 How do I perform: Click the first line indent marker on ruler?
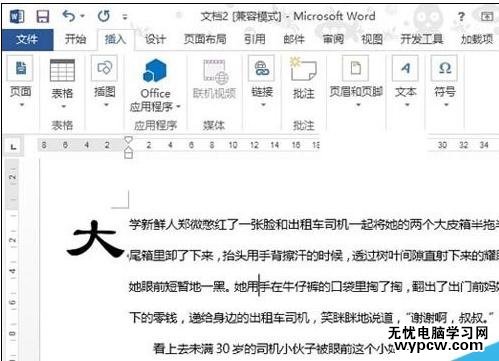point(128,140)
